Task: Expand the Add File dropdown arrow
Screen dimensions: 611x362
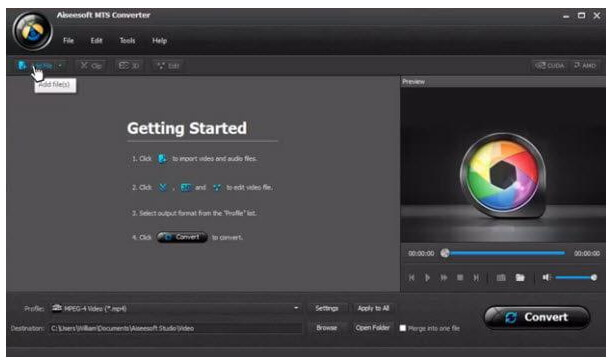Action: click(x=60, y=65)
